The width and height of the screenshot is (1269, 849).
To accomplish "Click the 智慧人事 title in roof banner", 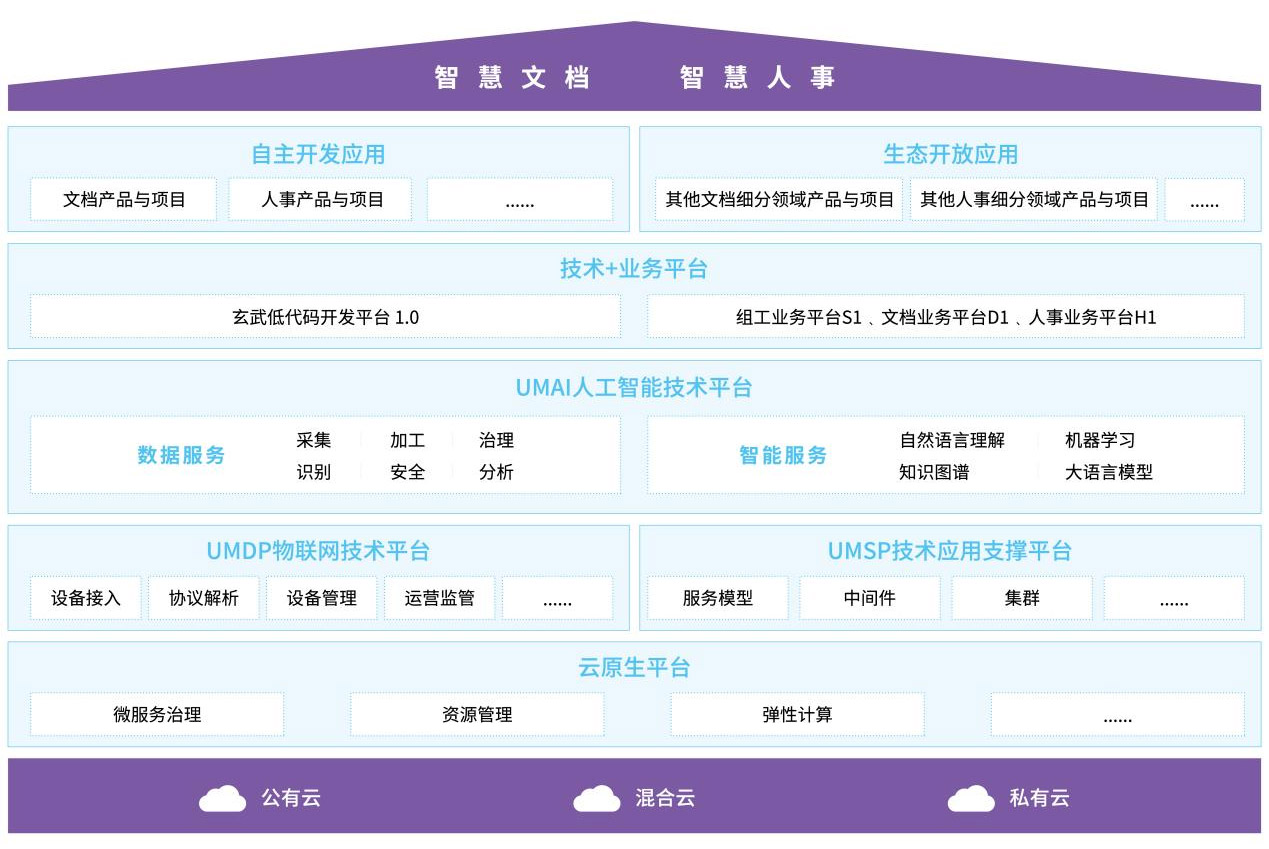I will click(757, 78).
